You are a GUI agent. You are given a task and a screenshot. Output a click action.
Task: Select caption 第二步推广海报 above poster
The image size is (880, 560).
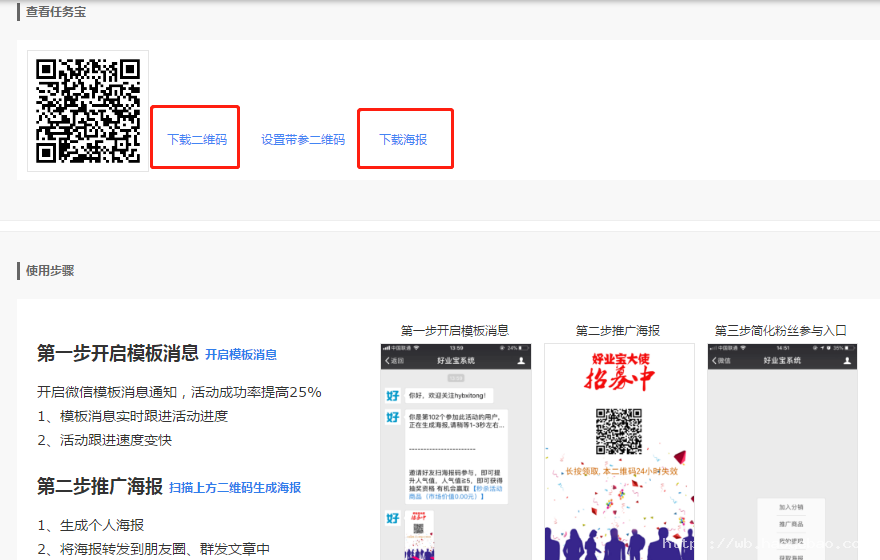pyautogui.click(x=618, y=331)
